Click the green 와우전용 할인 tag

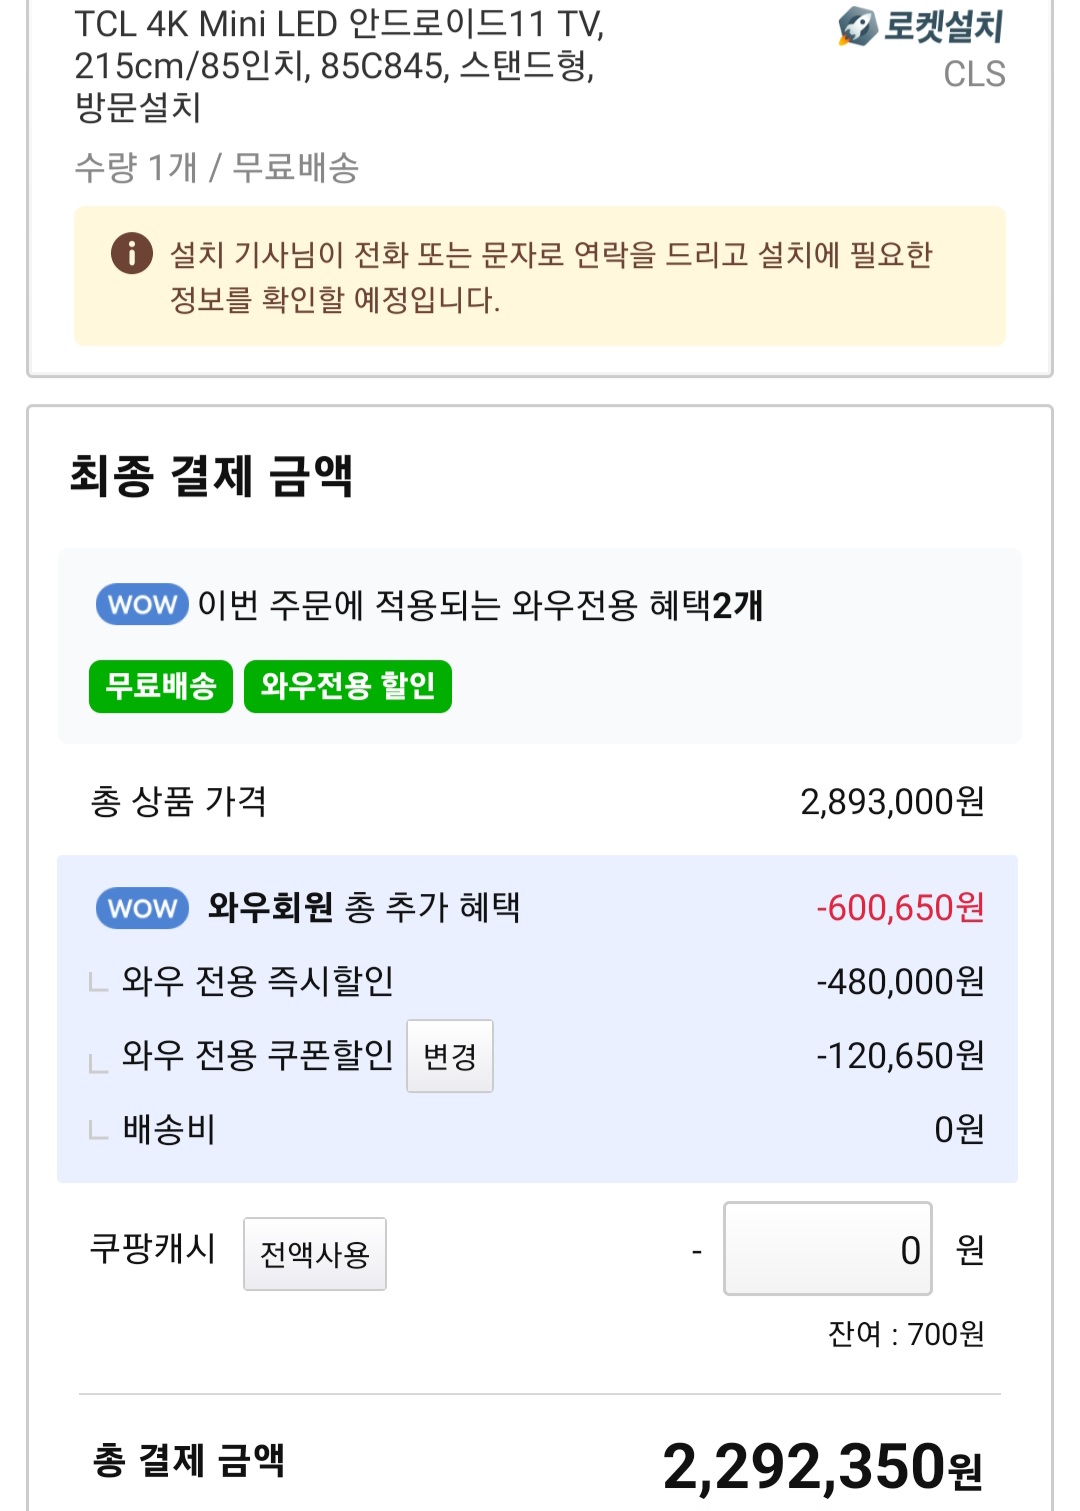pyautogui.click(x=348, y=686)
